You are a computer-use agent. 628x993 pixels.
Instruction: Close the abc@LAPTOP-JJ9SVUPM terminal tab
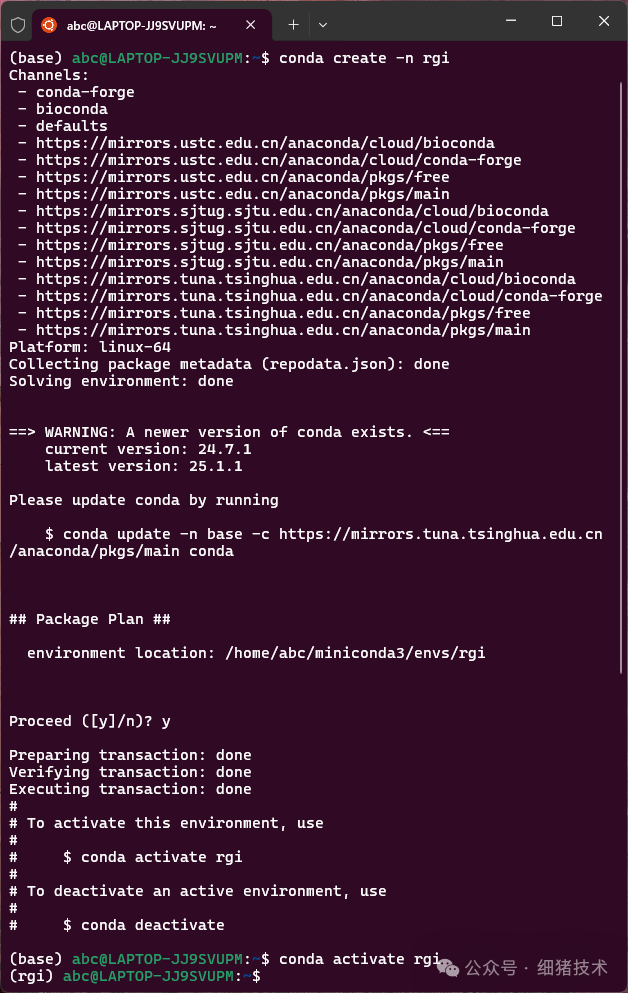point(251,24)
